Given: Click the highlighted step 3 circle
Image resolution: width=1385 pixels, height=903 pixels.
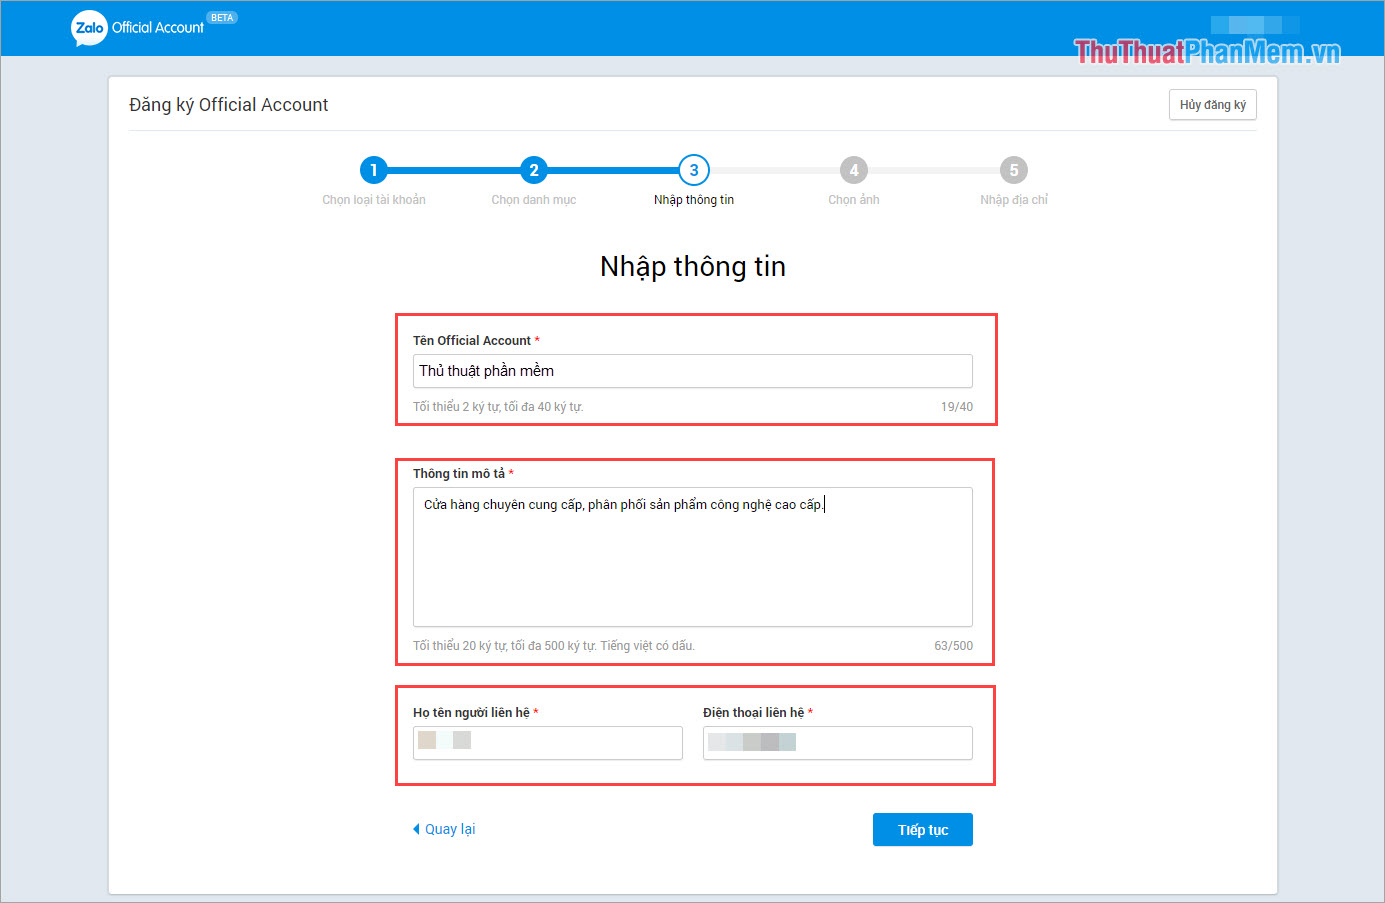Looking at the screenshot, I should [x=694, y=169].
